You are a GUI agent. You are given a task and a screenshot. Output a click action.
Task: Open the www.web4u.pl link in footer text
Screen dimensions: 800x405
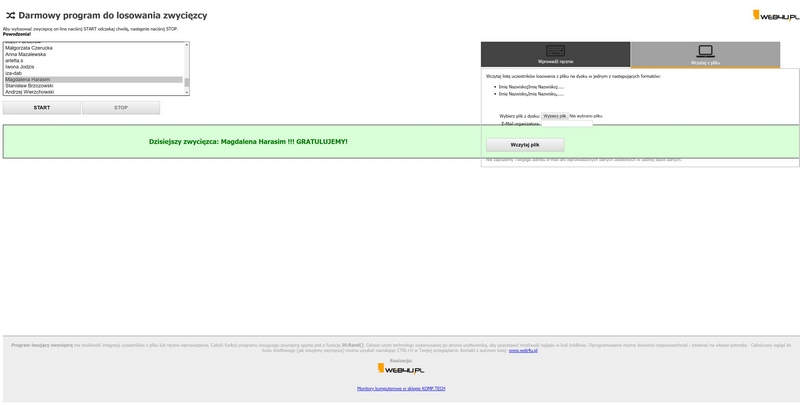[x=523, y=351]
